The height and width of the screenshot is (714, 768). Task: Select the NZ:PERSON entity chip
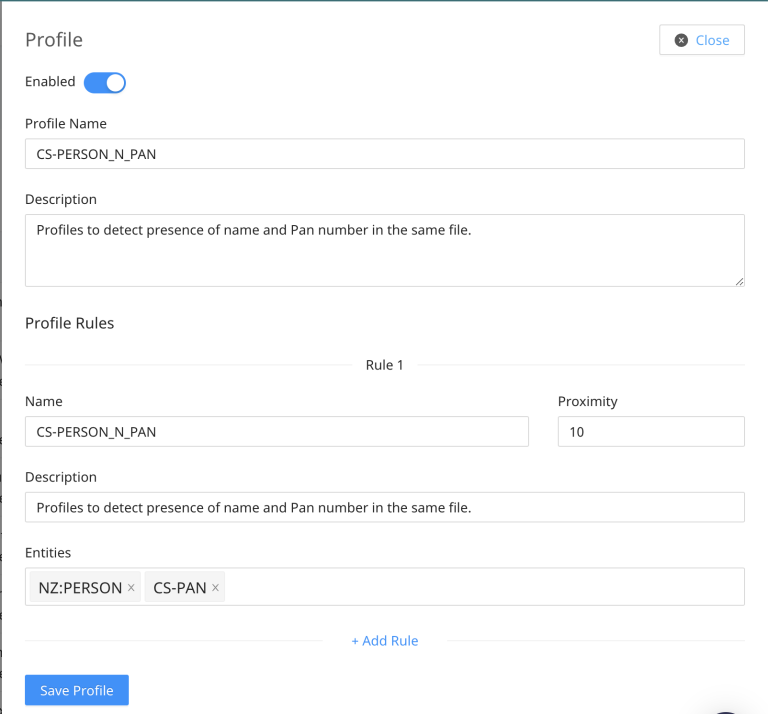click(80, 588)
